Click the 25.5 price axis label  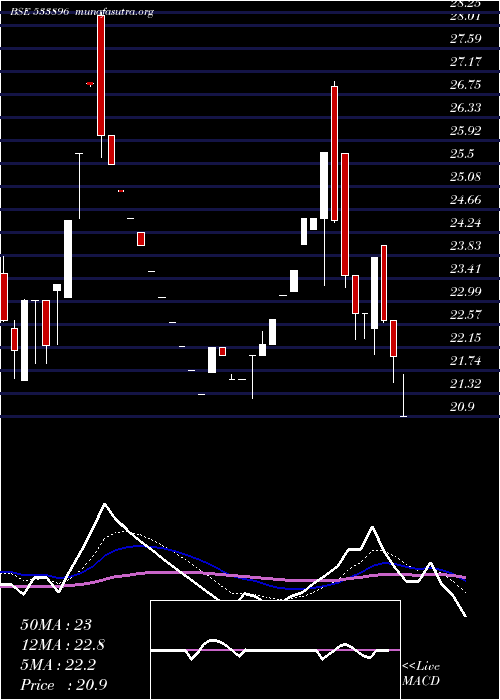pos(462,154)
